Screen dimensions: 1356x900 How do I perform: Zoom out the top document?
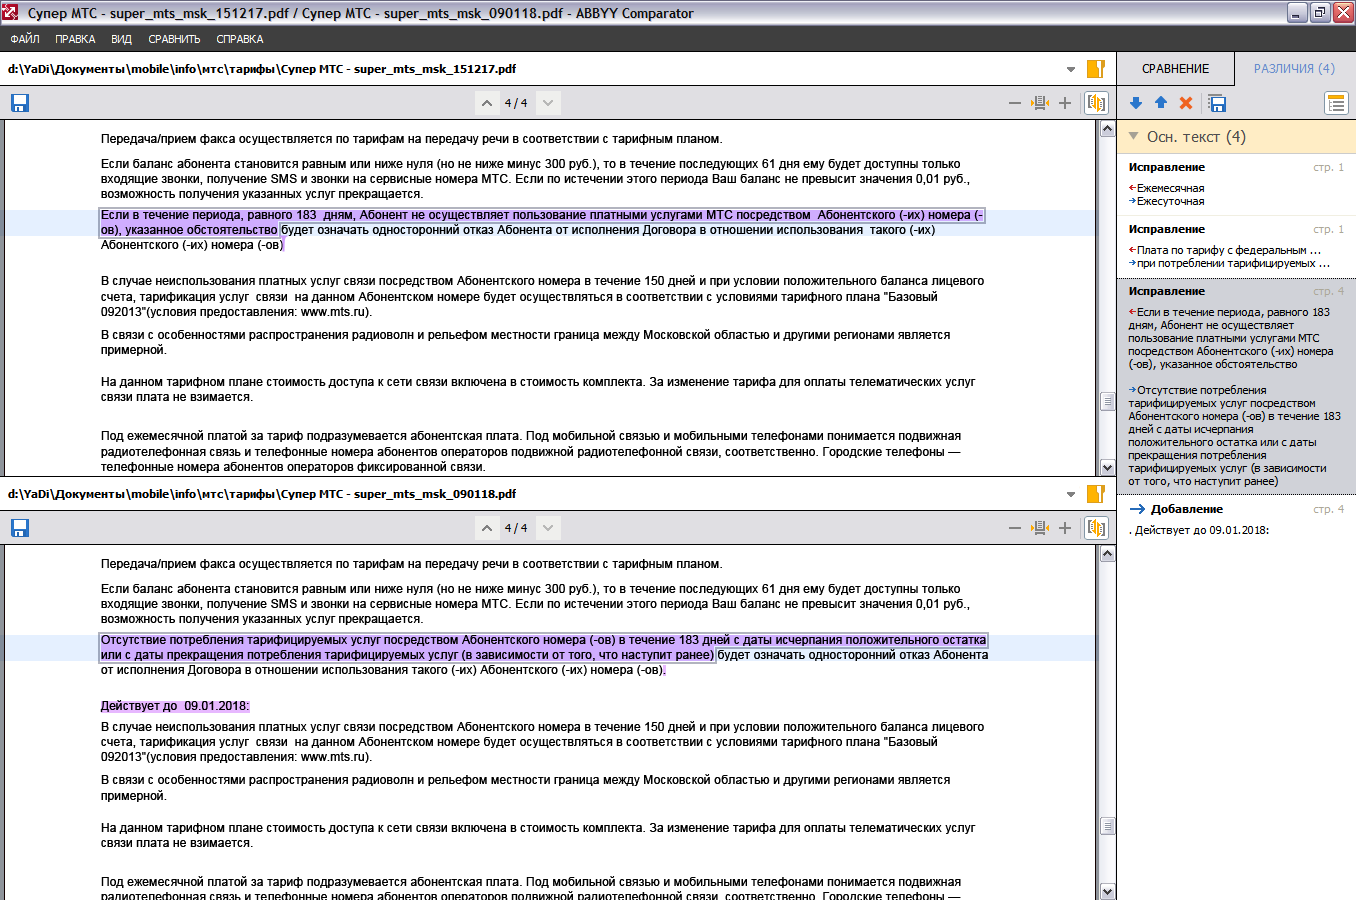[1015, 103]
